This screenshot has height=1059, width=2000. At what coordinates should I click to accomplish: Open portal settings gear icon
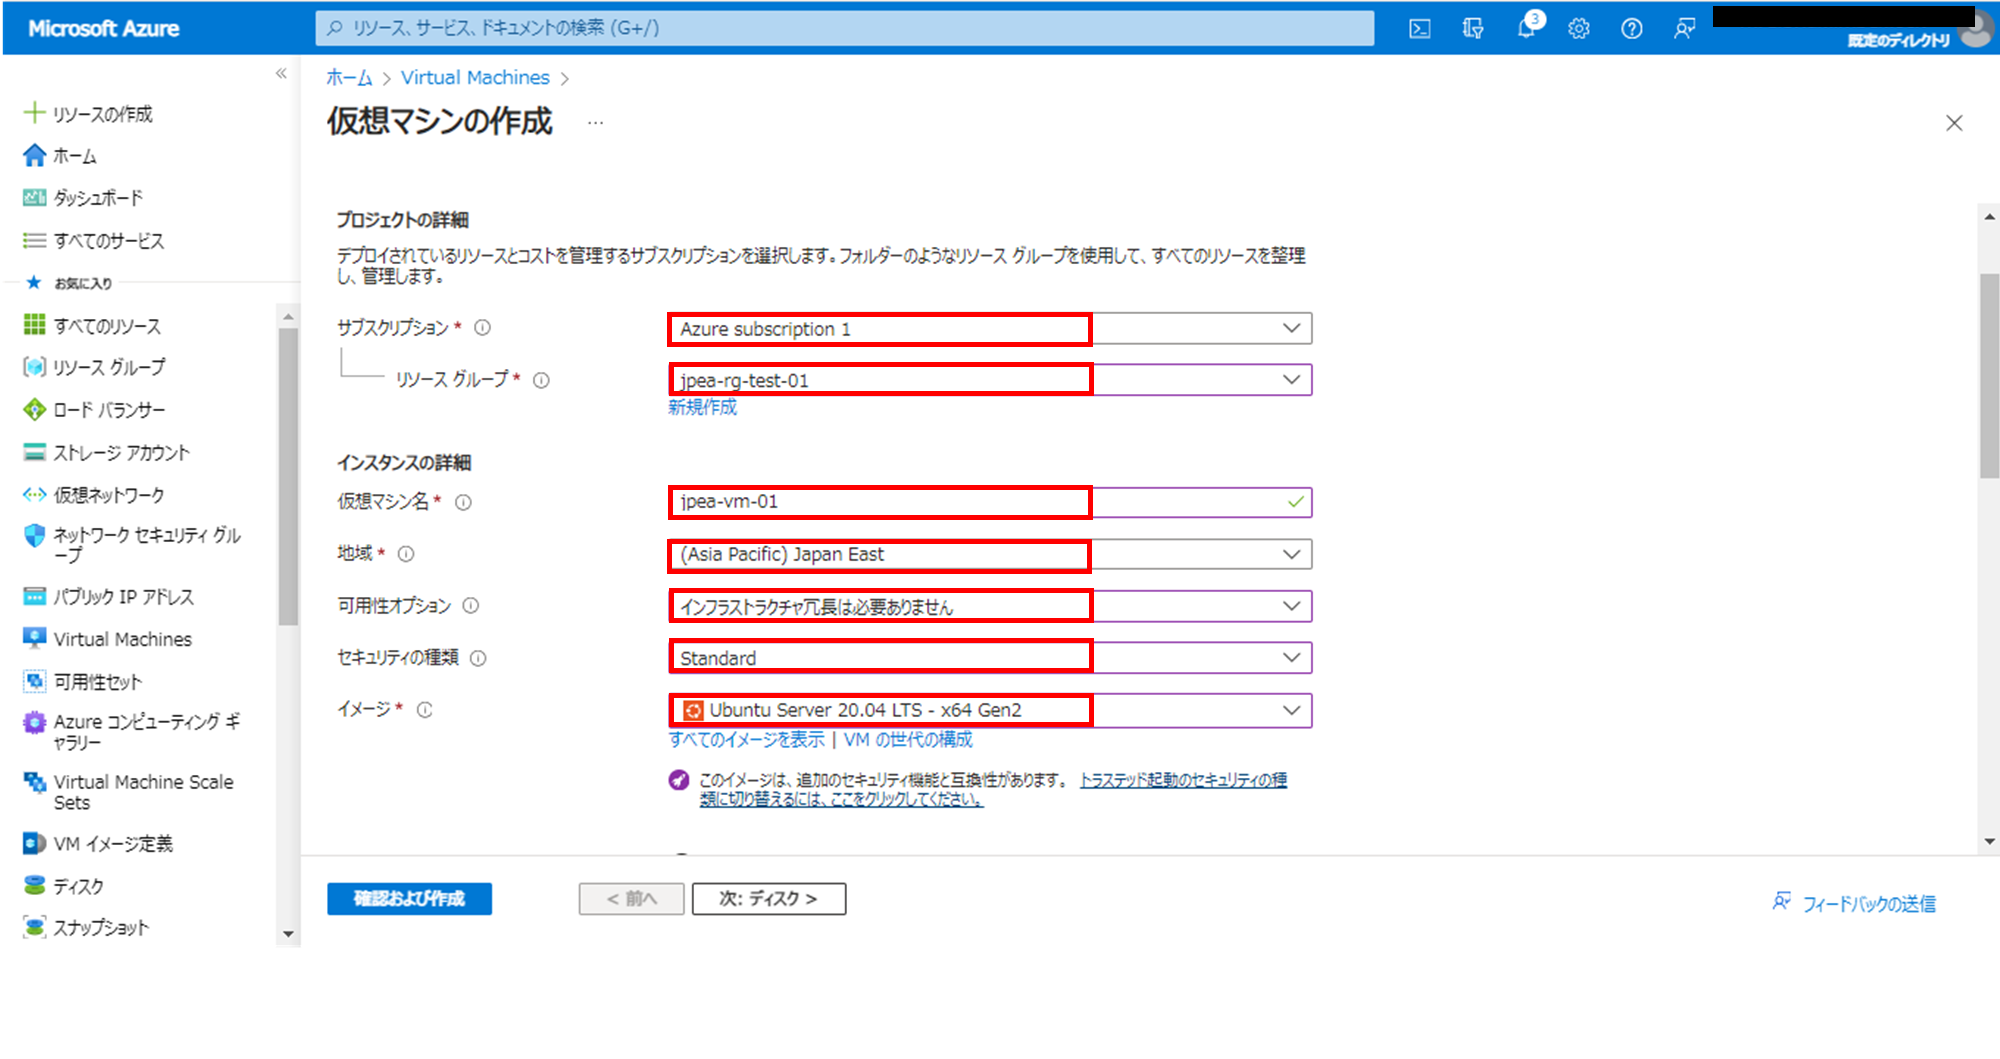tap(1579, 29)
